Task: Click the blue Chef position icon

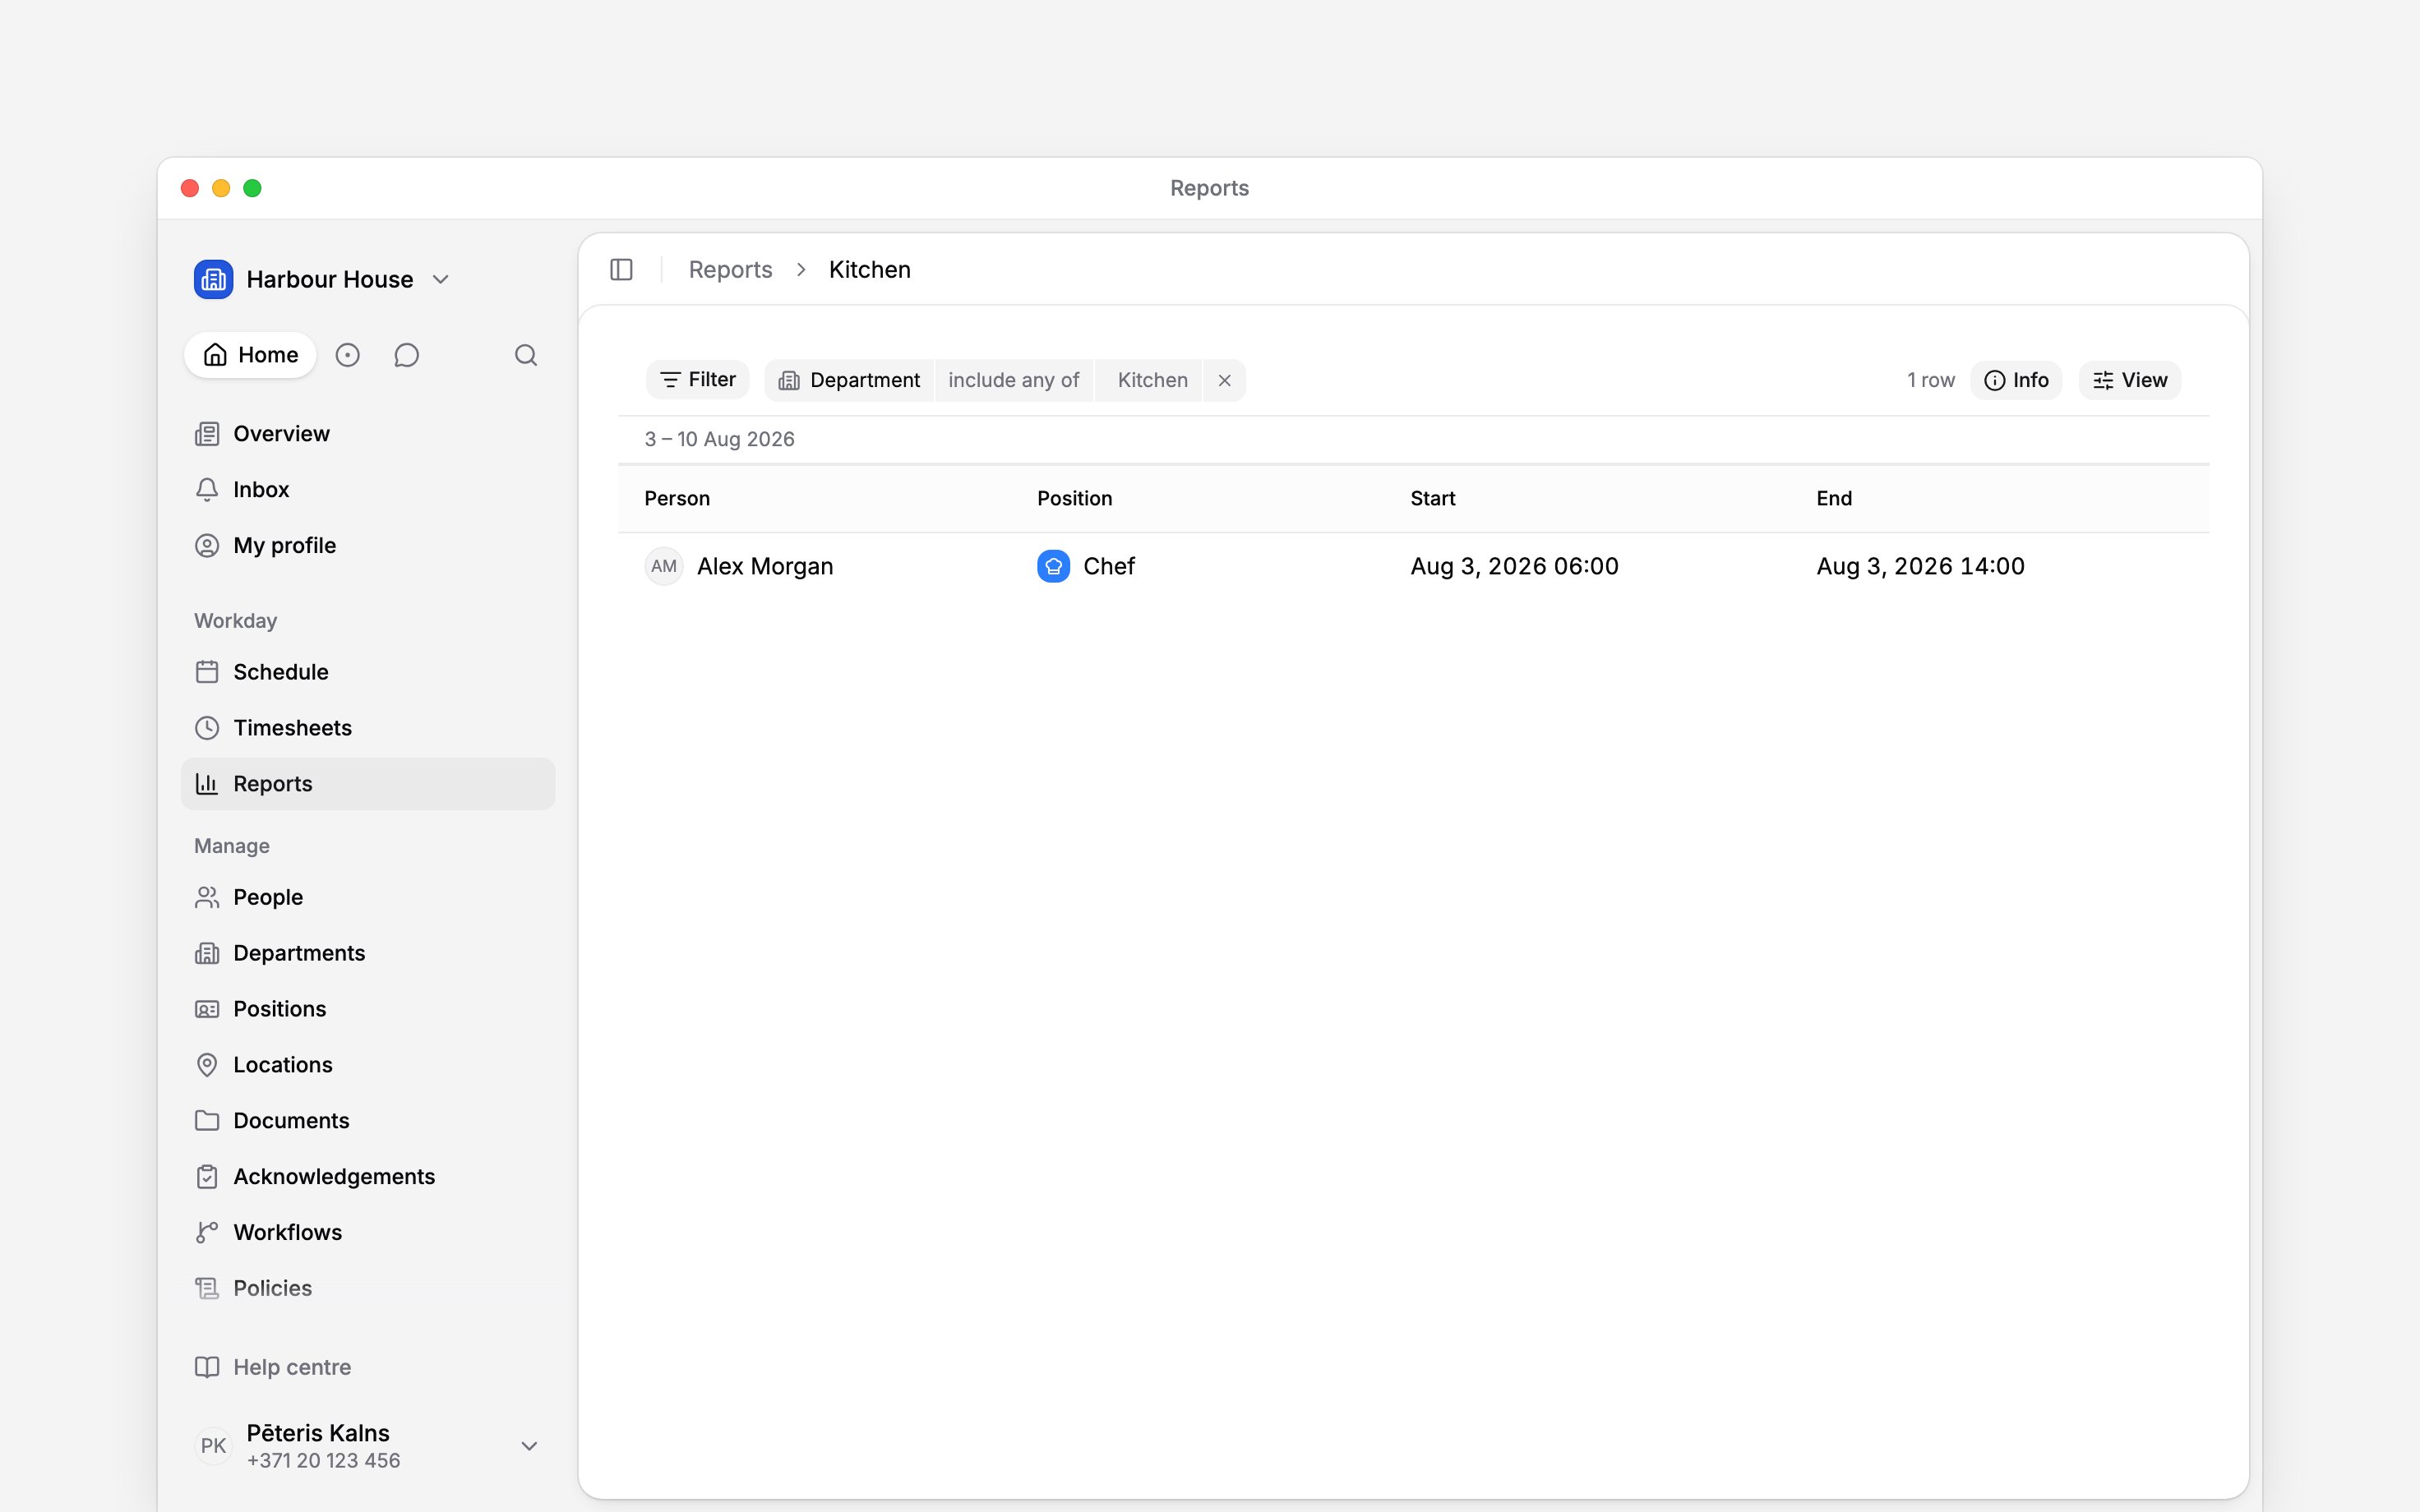Action: tap(1053, 566)
